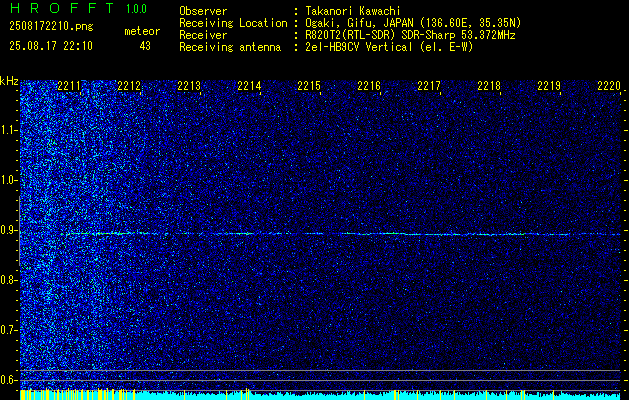
Task: Click the 2218 time marker
Action: tap(489, 86)
